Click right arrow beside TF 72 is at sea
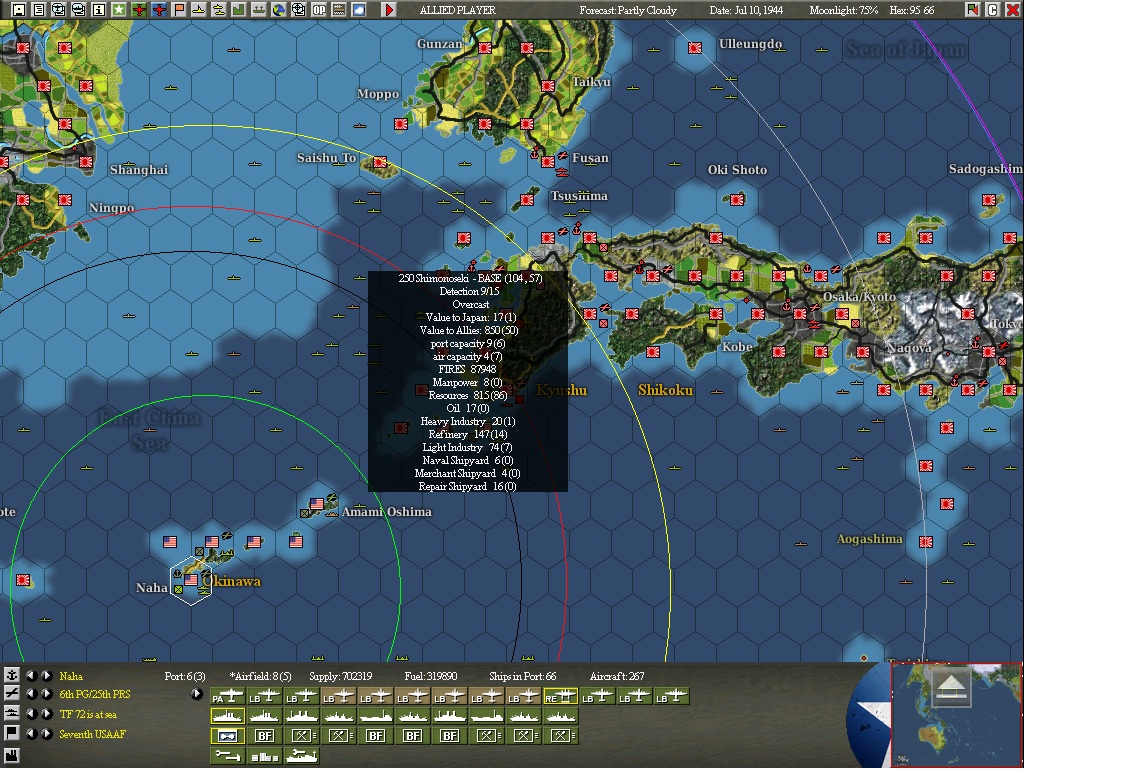The width and height of the screenshot is (1137, 774). 46,715
